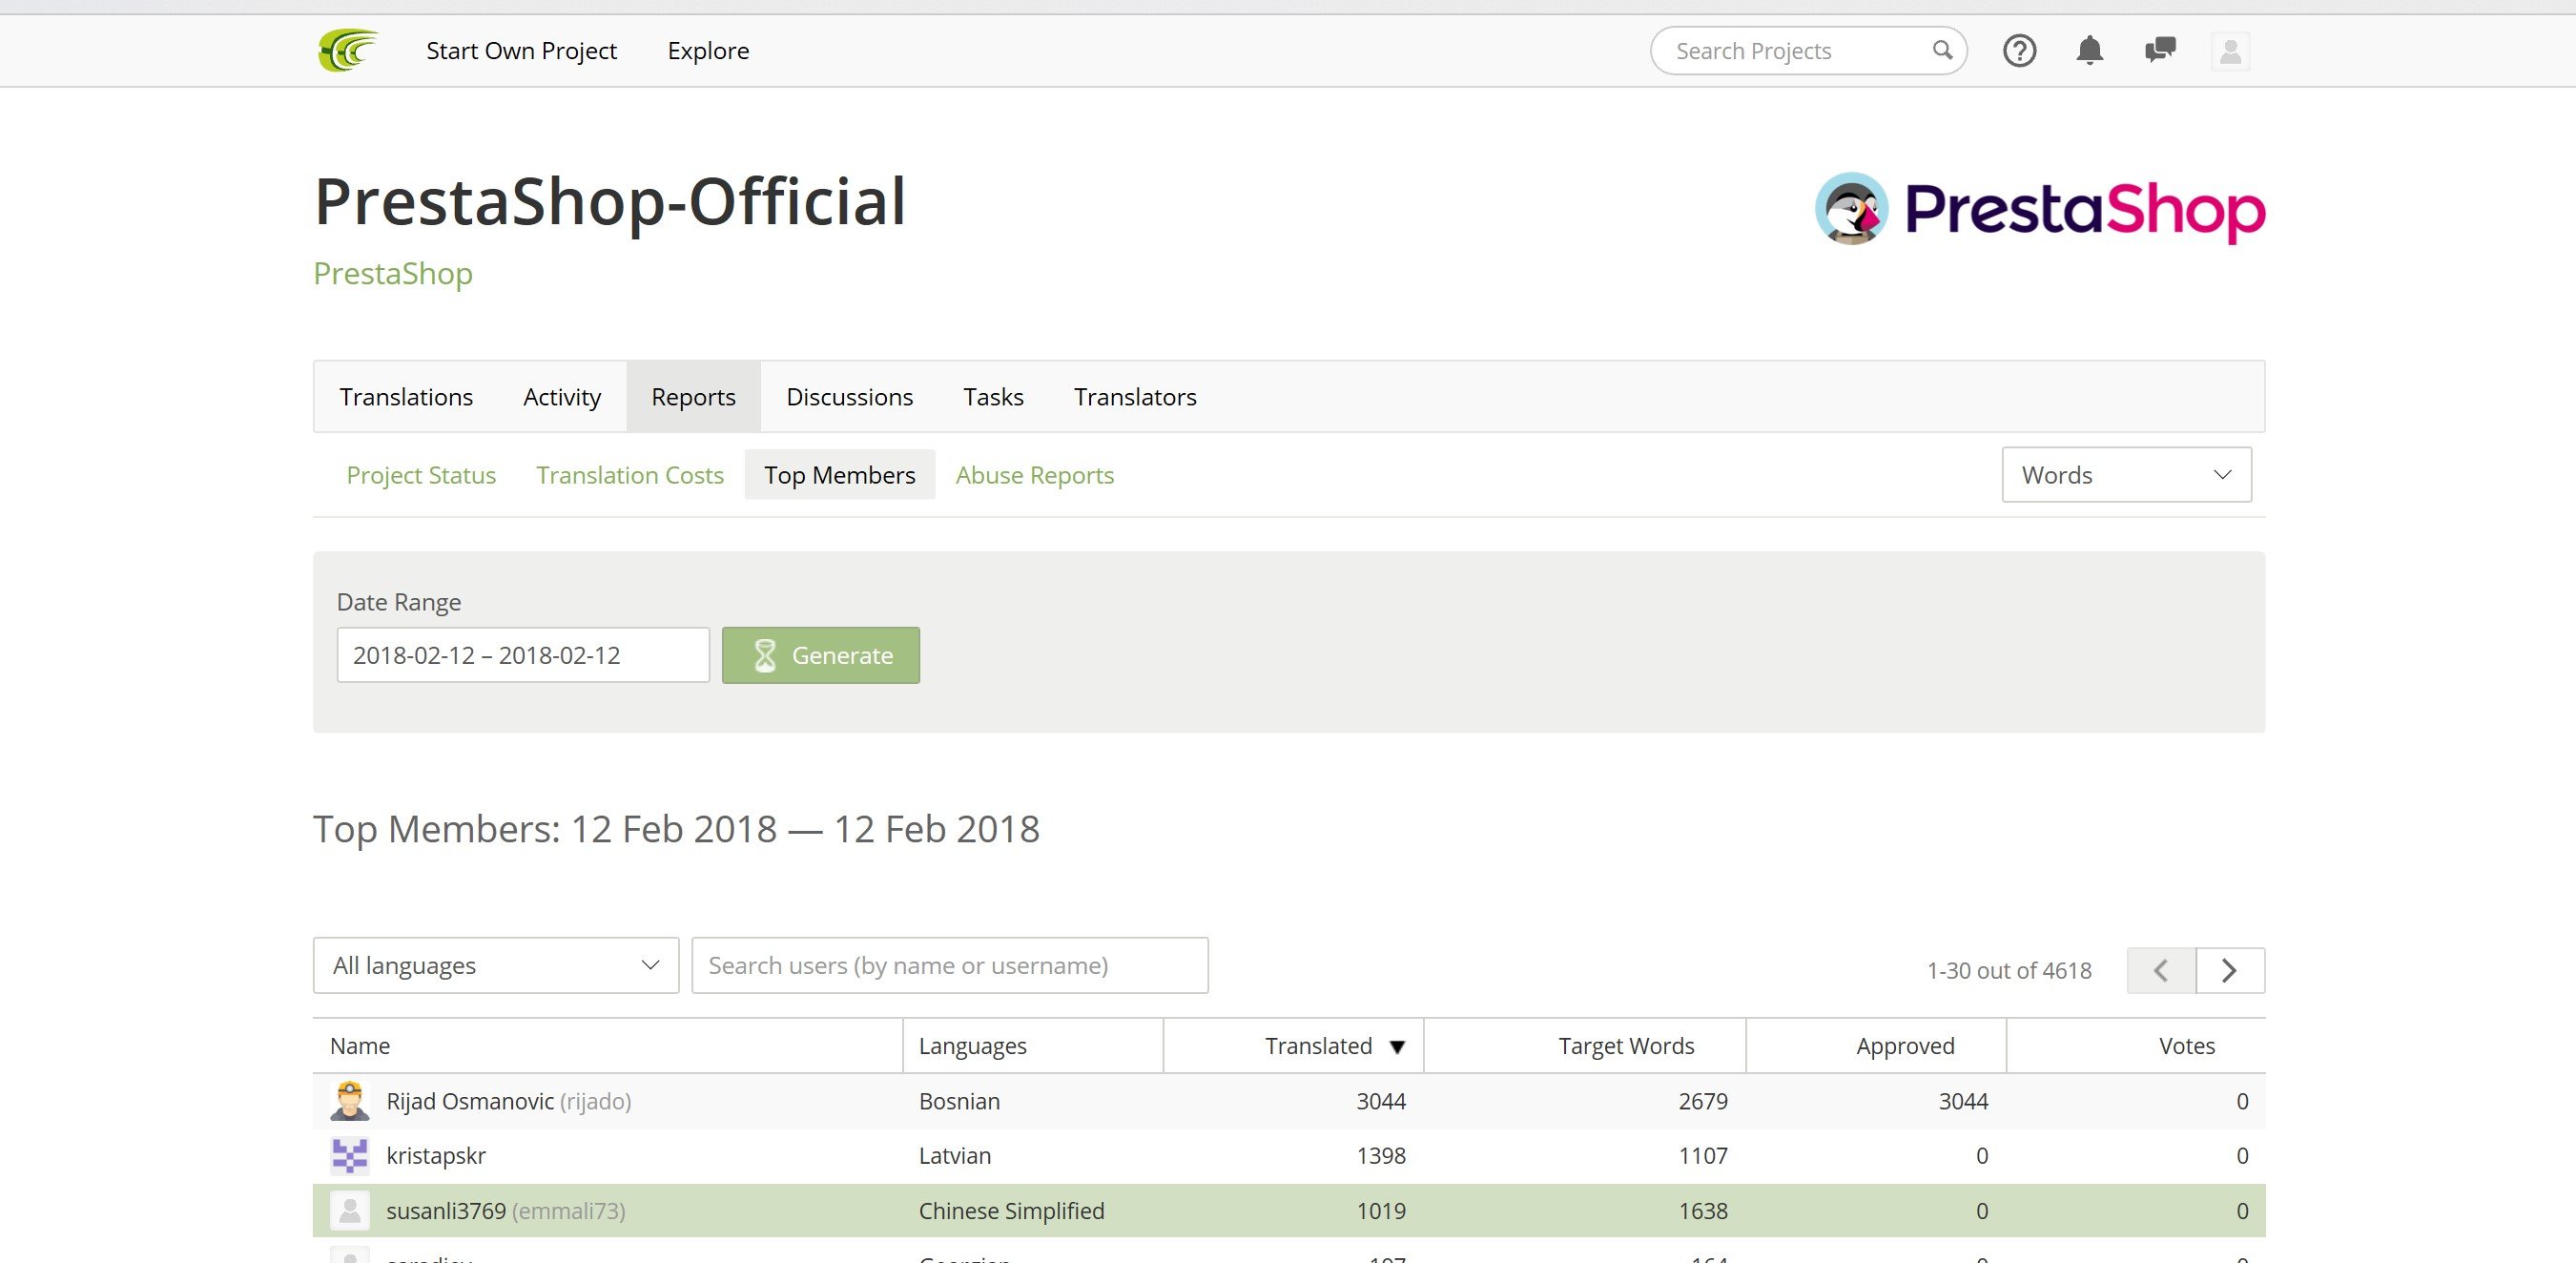Viewport: 2576px width, 1263px height.
Task: Click the Search Projects field
Action: coord(1808,50)
